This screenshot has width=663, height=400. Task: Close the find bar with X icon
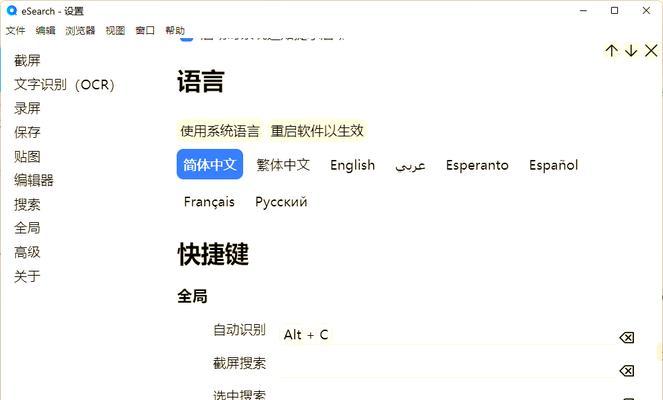(651, 51)
